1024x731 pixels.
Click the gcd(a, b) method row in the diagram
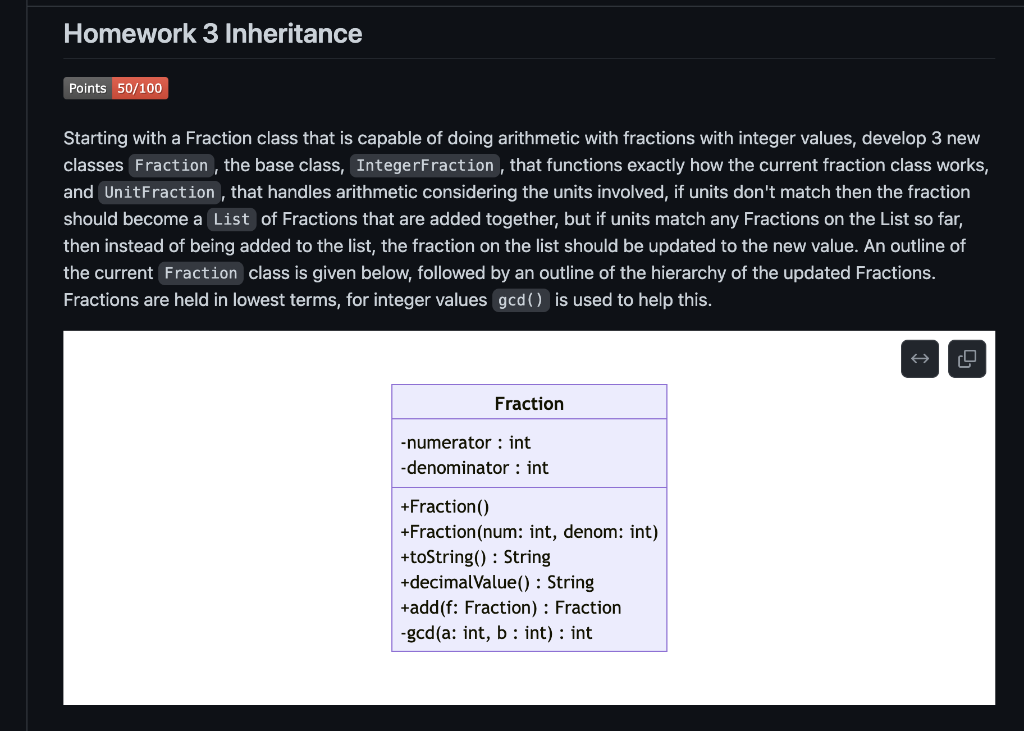(495, 632)
